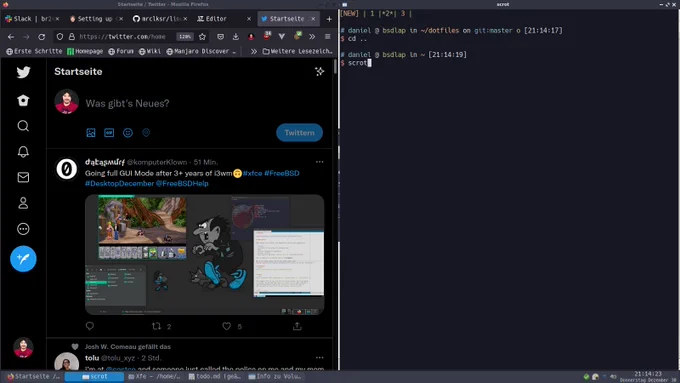Open a new Firefox tab with plus
Image resolution: width=680 pixels, height=383 pixels.
[x=329, y=19]
